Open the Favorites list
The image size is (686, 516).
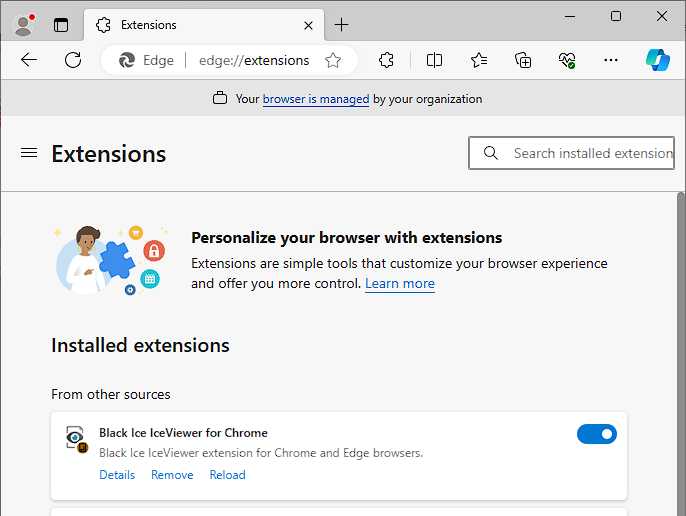click(479, 60)
